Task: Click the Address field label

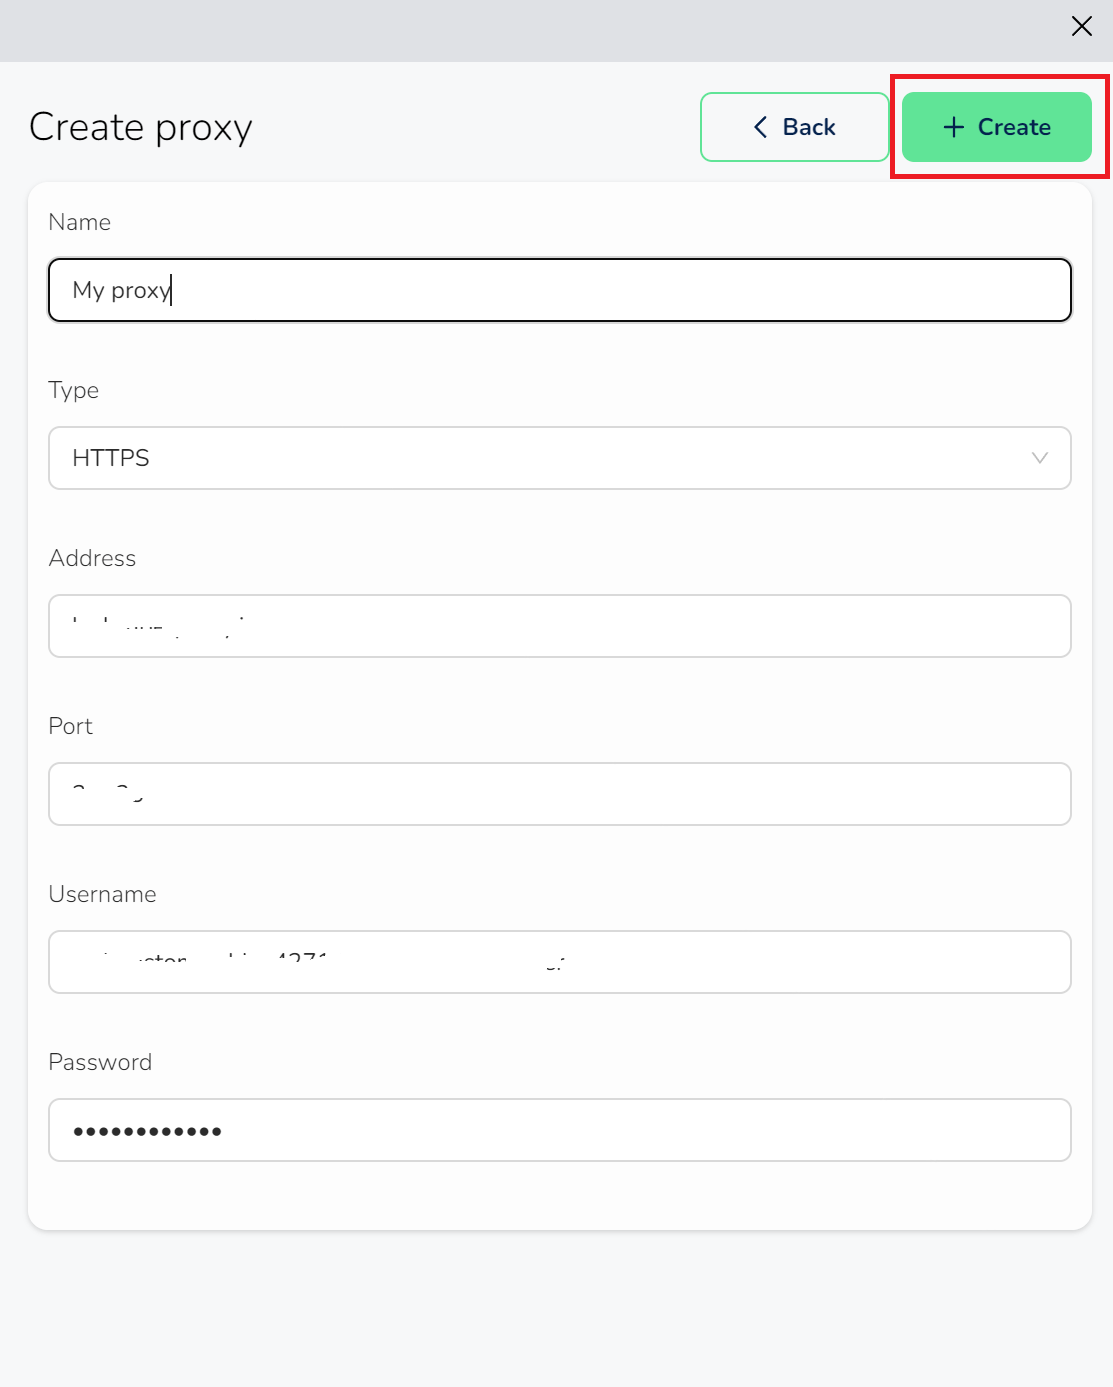Action: pos(92,558)
